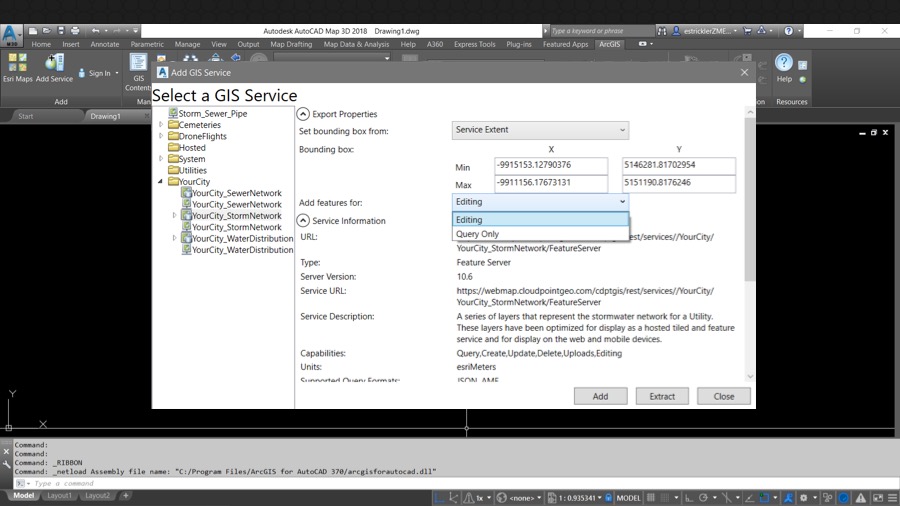
Task: Expand the DroneFlights folder
Action: tap(161, 136)
